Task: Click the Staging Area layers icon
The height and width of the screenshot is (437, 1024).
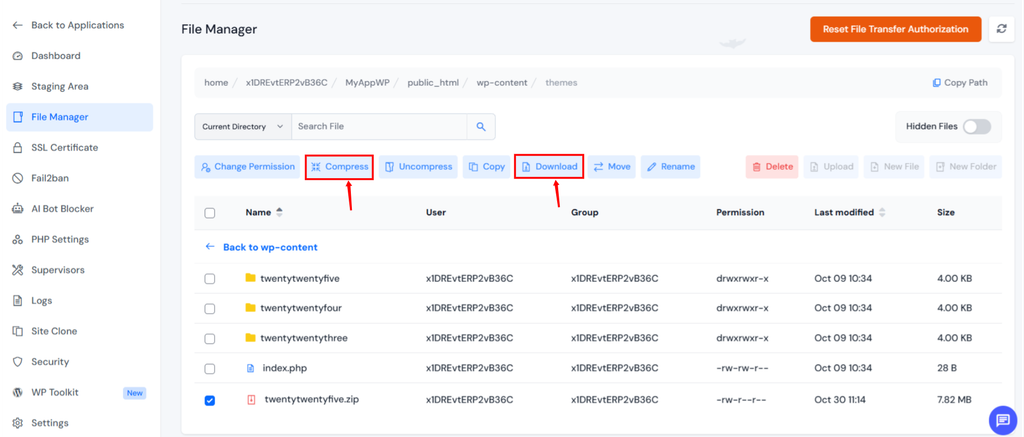Action: 18,87
